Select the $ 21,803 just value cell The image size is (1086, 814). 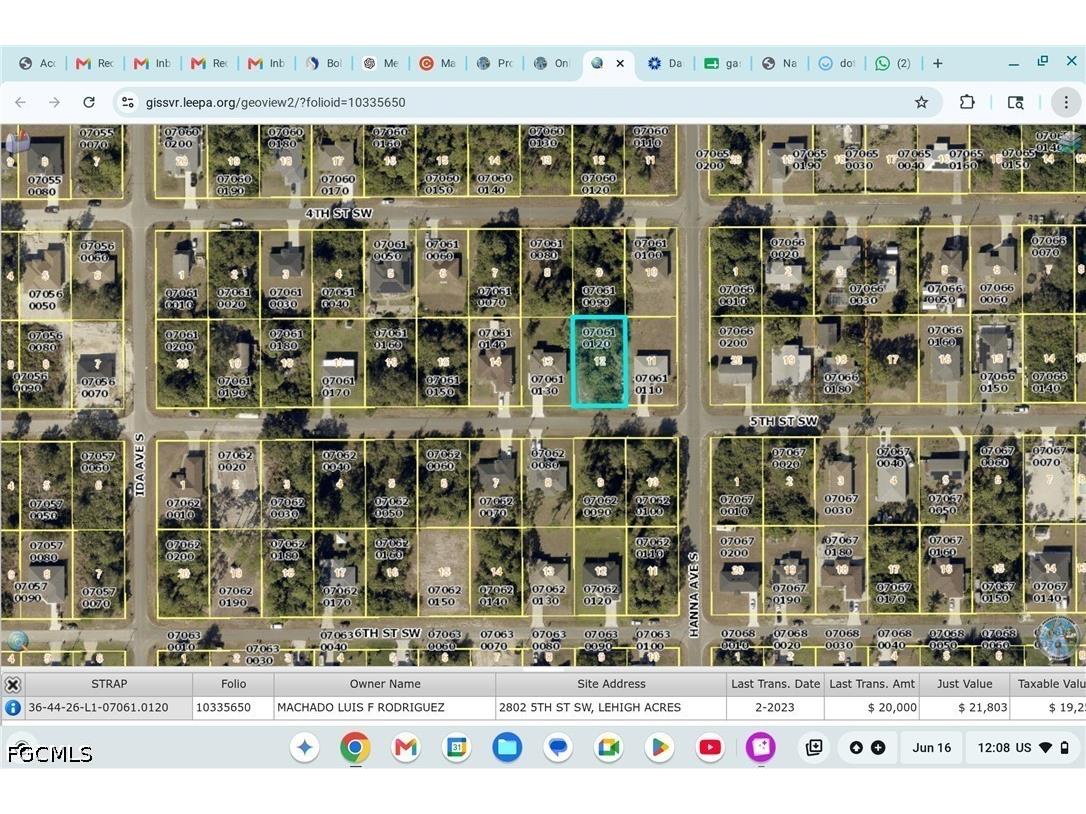[965, 707]
